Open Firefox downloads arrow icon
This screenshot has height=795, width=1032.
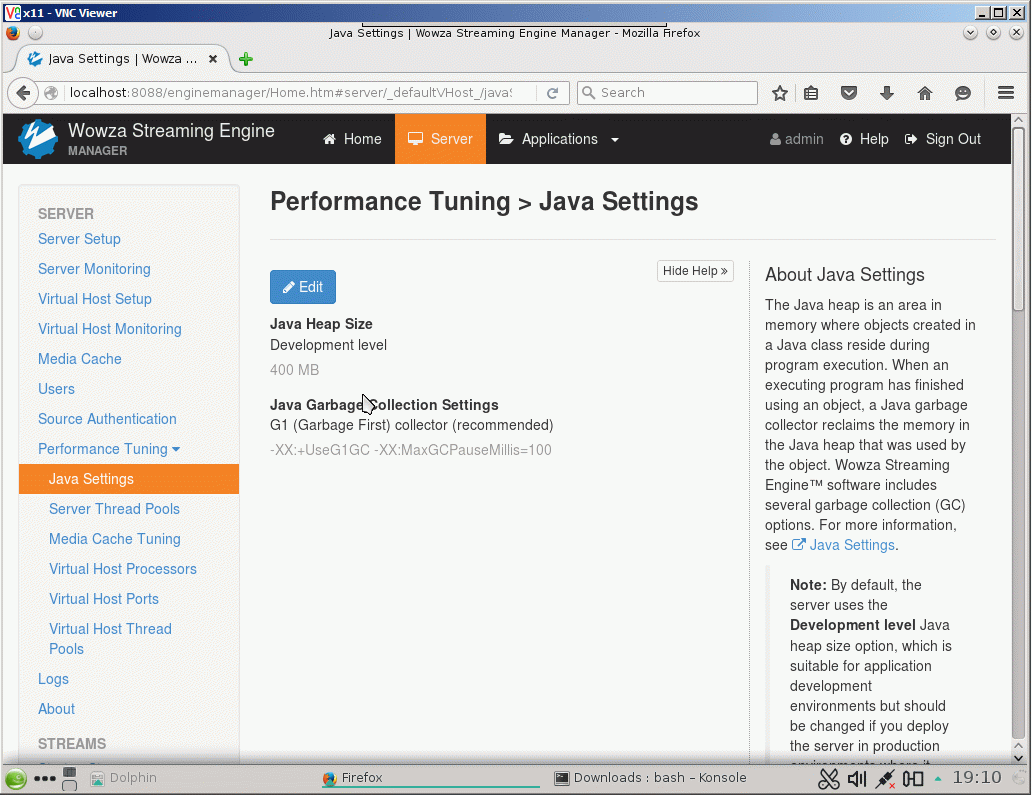coord(886,93)
